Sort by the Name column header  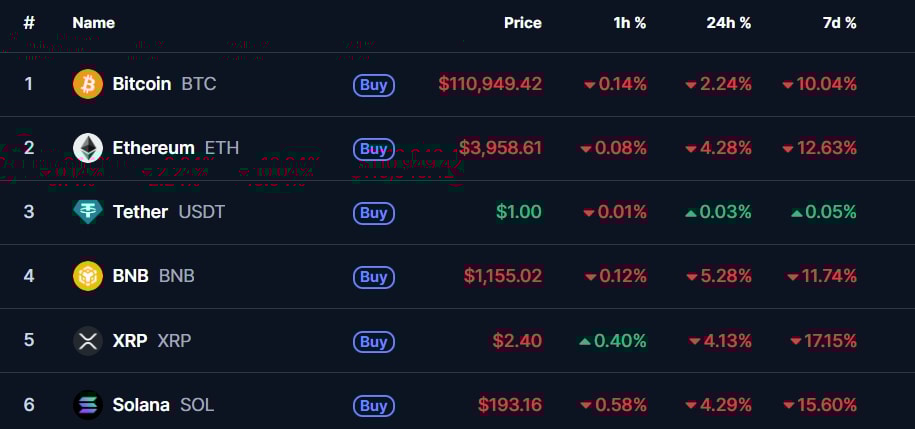pos(94,23)
